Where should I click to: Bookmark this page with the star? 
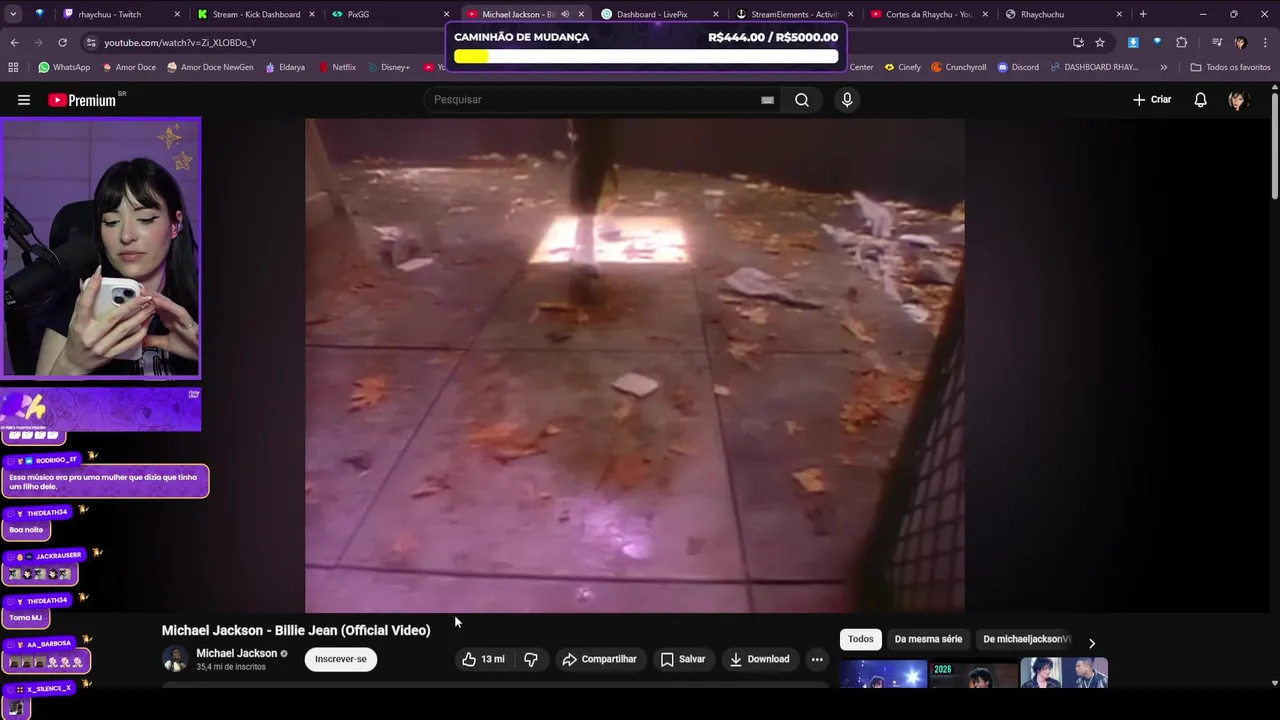(x=1100, y=42)
